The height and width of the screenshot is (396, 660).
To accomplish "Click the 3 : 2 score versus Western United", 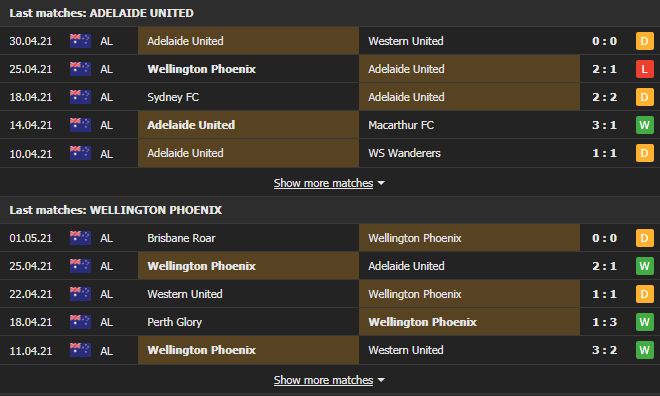I will pos(604,350).
